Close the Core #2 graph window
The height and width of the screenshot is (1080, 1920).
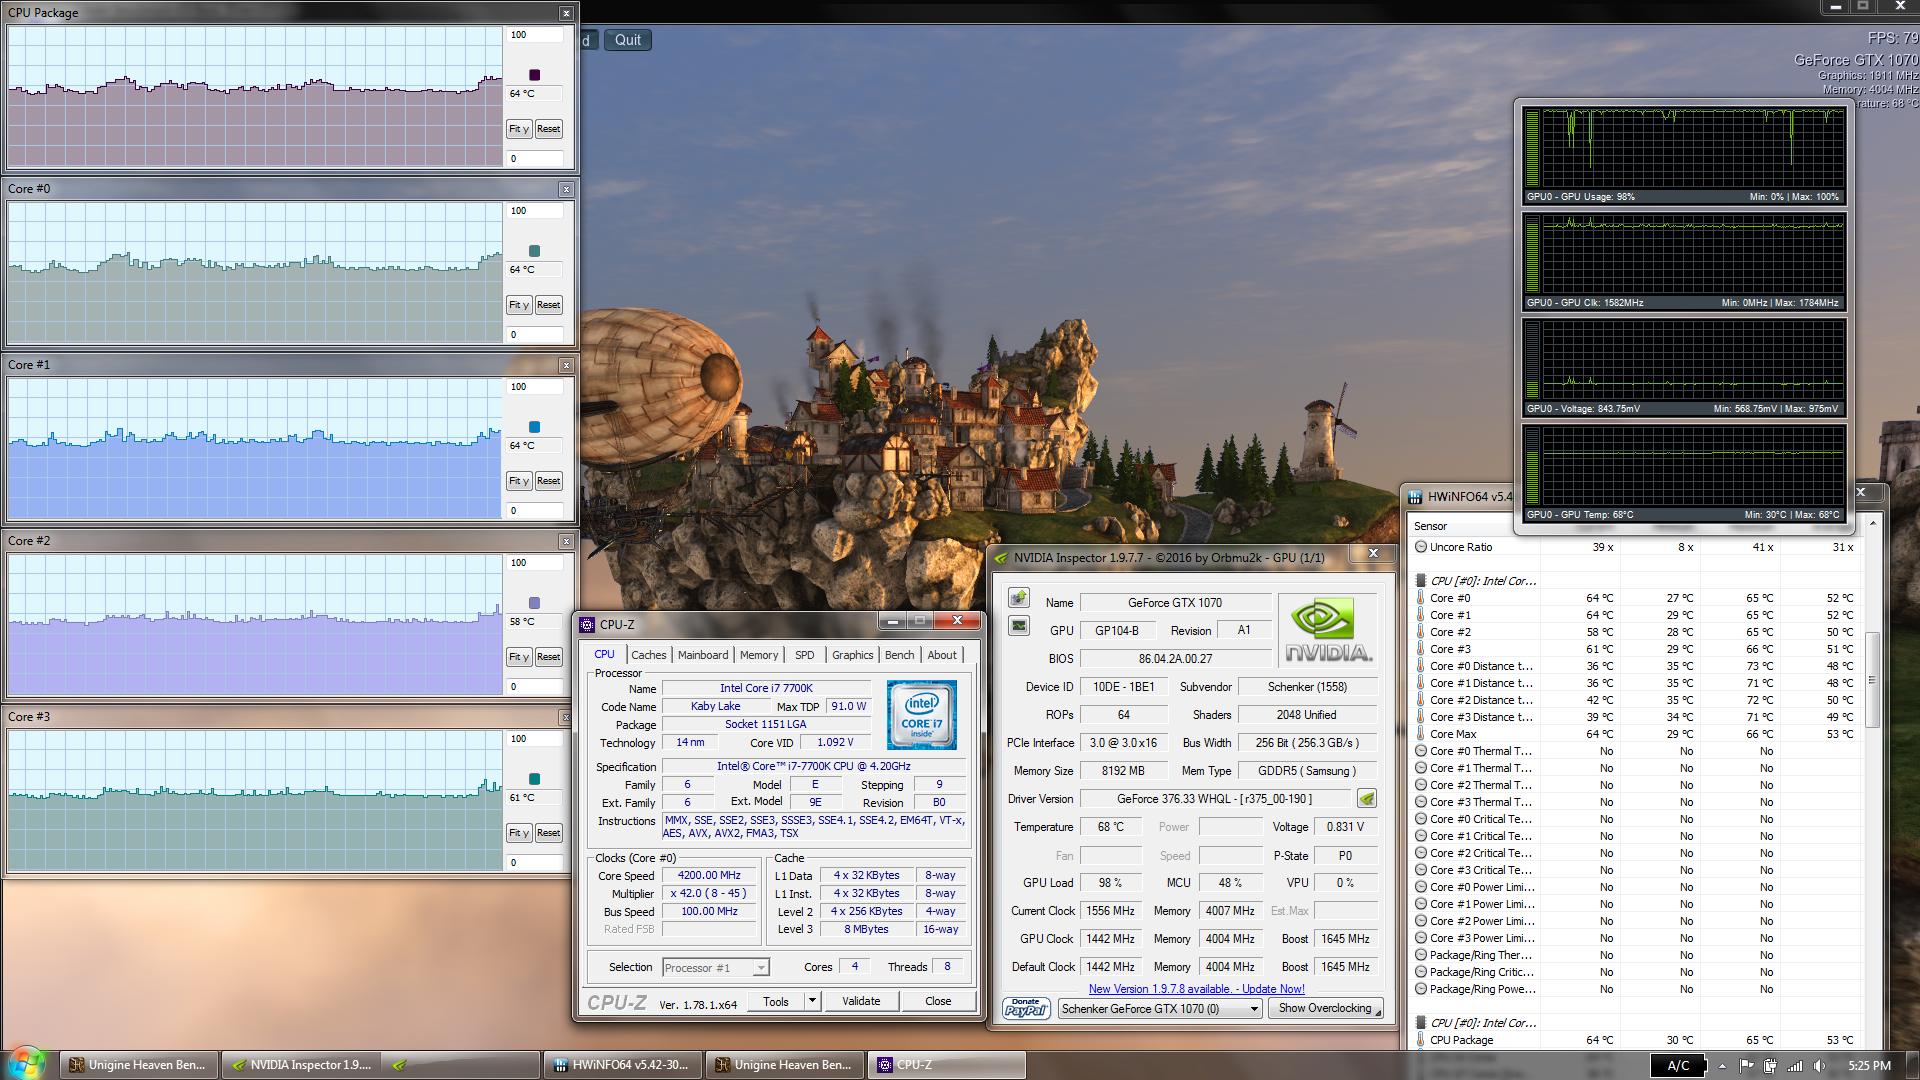click(x=566, y=541)
